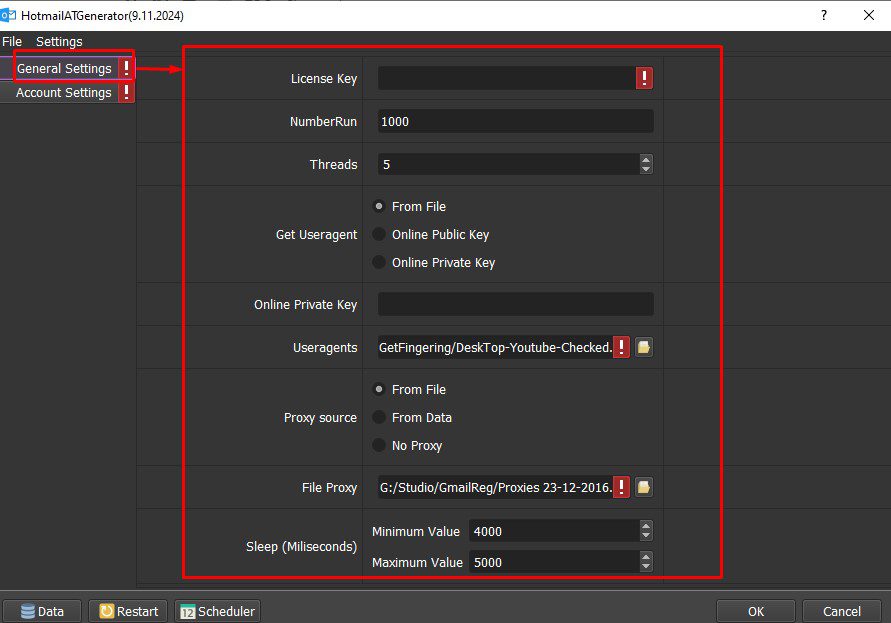Viewport: 891px width, 623px height.
Task: Click the warning icon on General Settings
Action: point(126,69)
